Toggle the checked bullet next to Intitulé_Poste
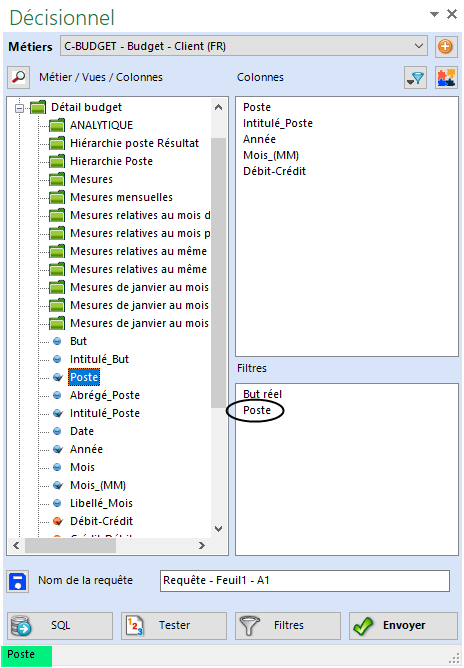The height and width of the screenshot is (668, 464). 58,413
